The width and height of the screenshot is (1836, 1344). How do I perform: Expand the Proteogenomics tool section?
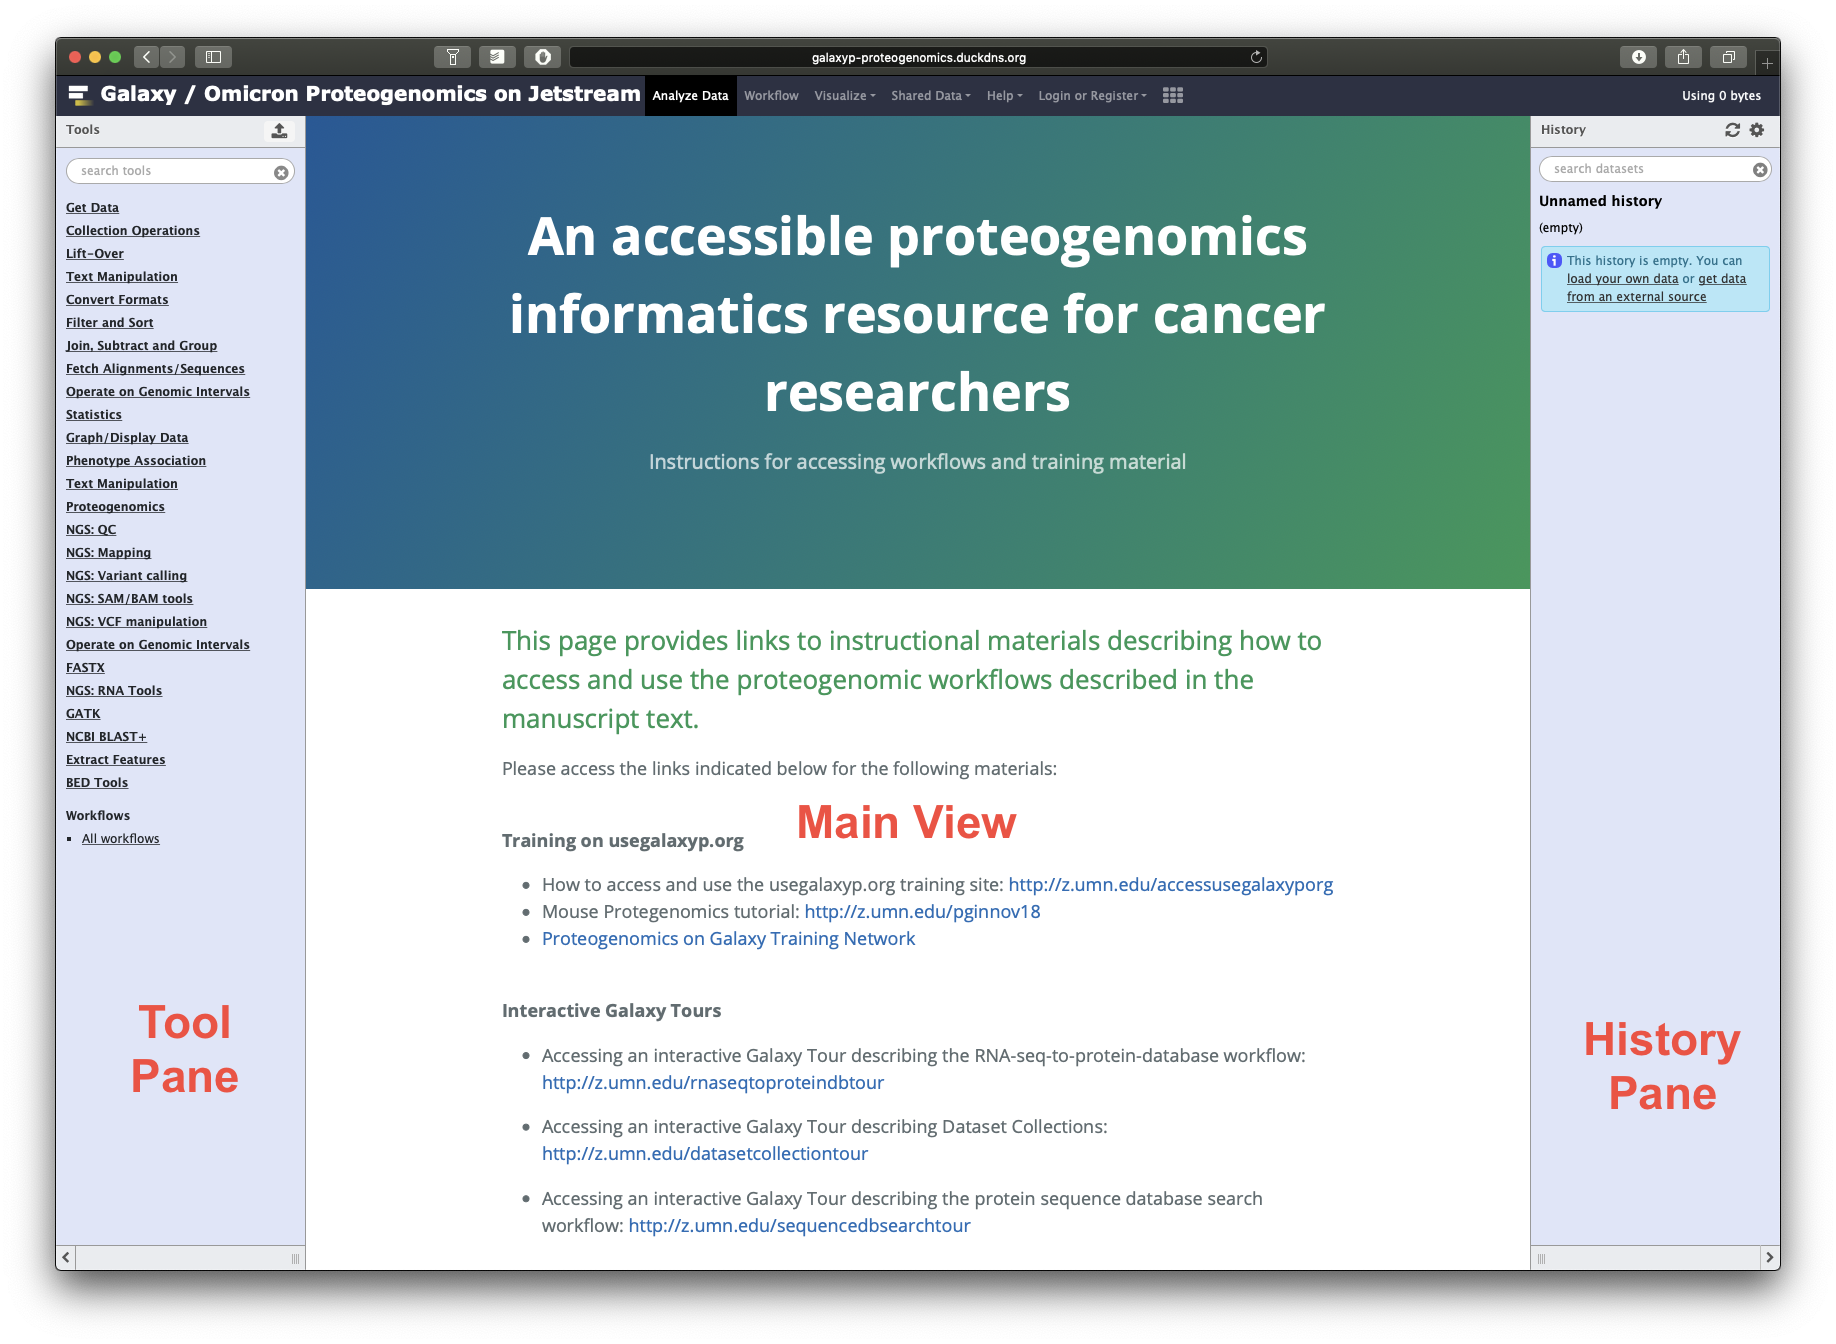click(x=115, y=507)
